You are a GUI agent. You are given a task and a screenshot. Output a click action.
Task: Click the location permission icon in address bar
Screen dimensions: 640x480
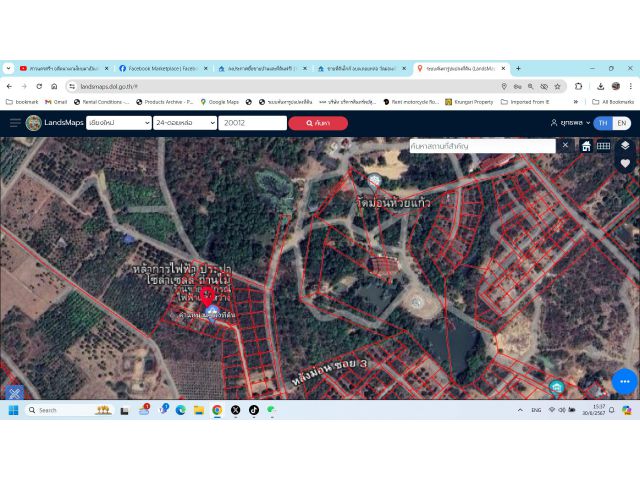click(x=504, y=87)
